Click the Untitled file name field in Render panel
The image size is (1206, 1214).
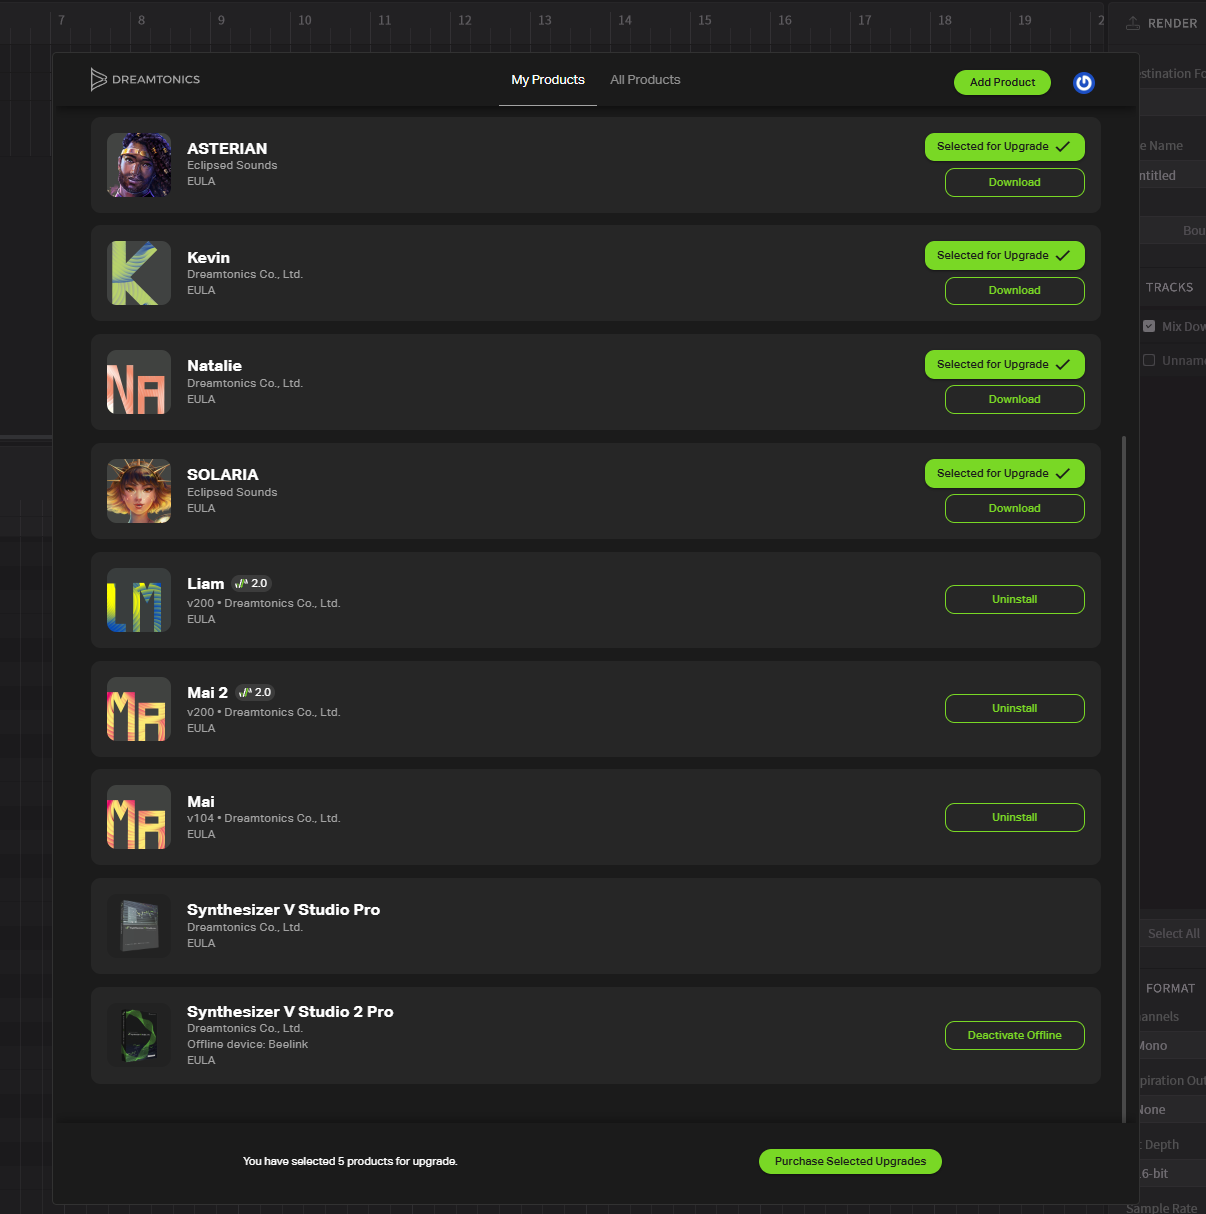click(x=1173, y=176)
